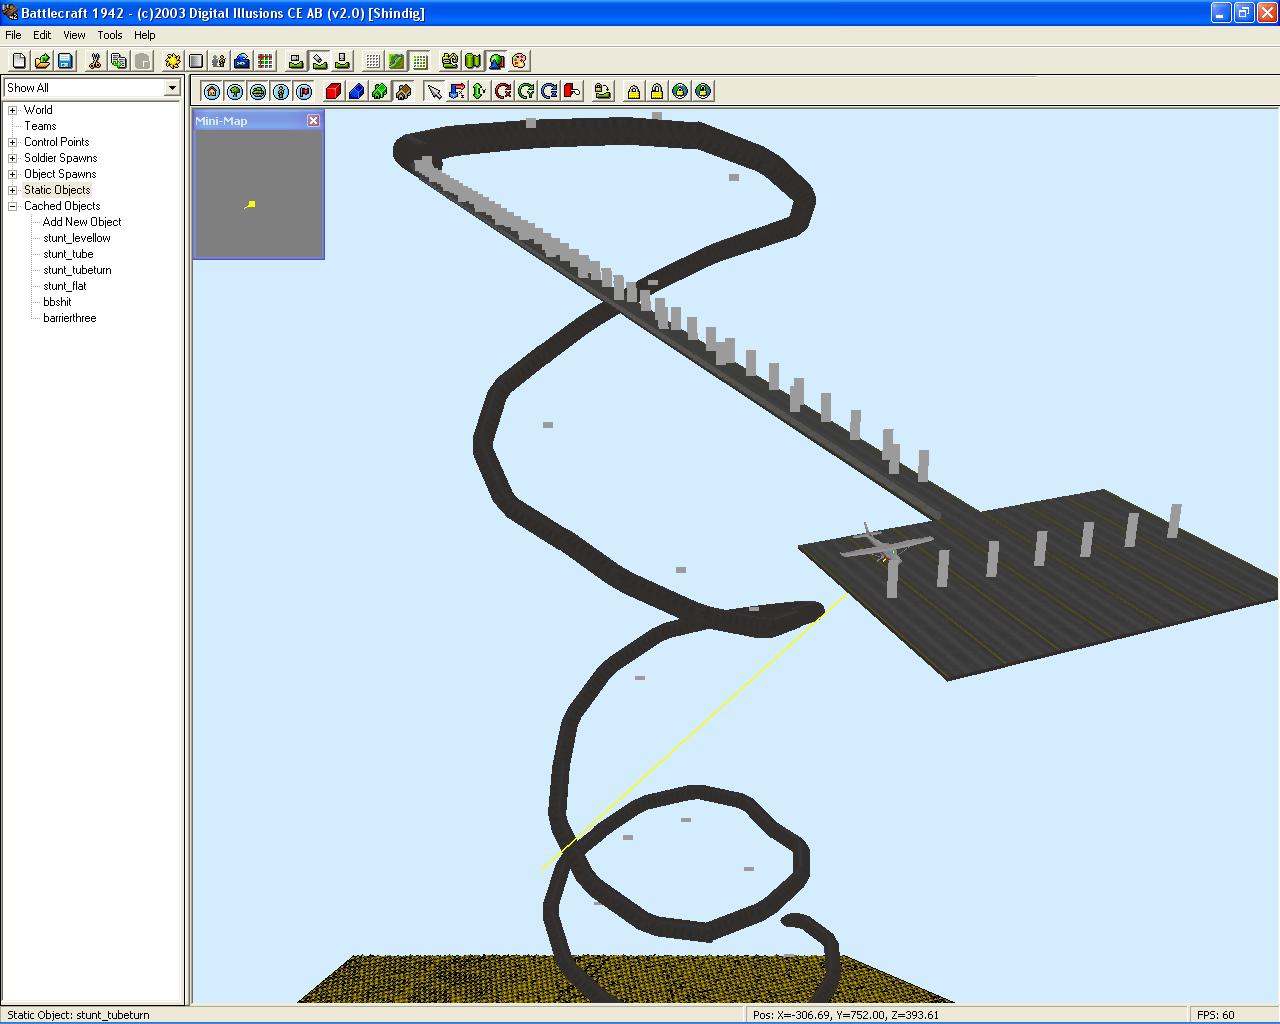Select Add New Object entry

(82, 222)
